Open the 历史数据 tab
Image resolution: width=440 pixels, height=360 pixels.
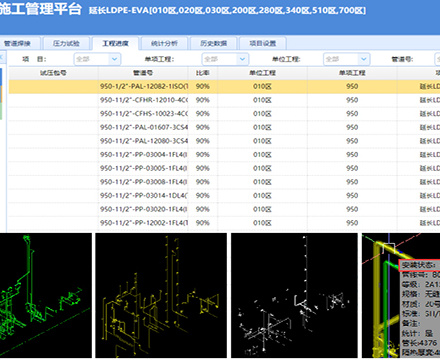tap(214, 43)
